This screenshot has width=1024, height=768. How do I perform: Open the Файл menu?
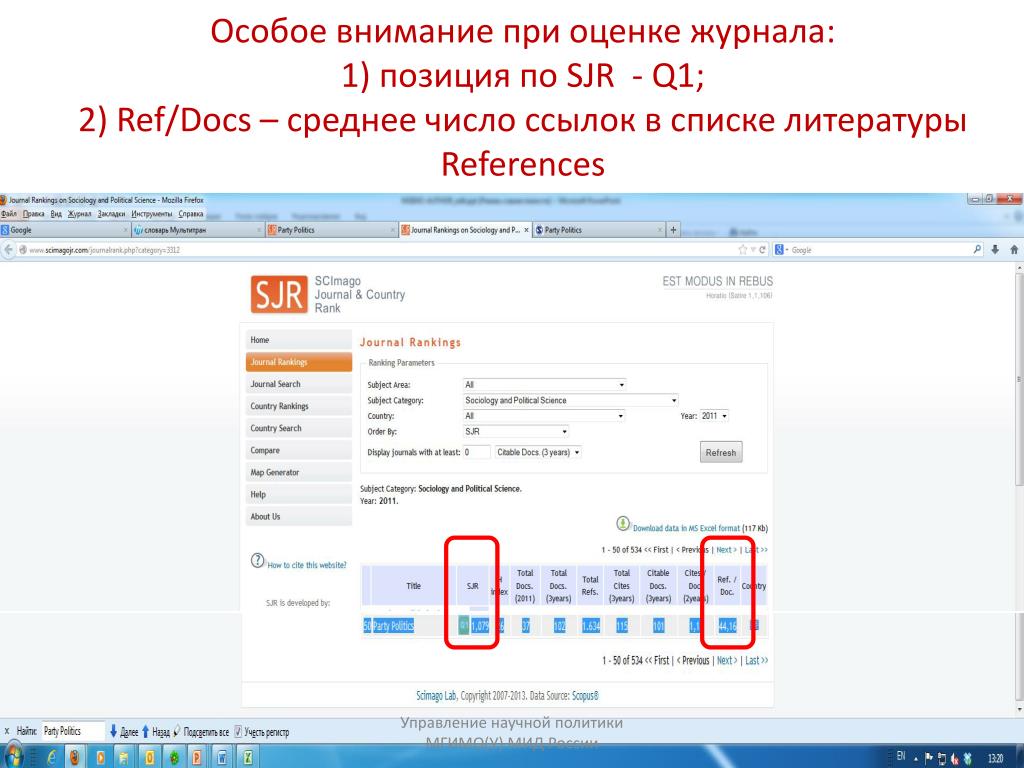point(8,214)
